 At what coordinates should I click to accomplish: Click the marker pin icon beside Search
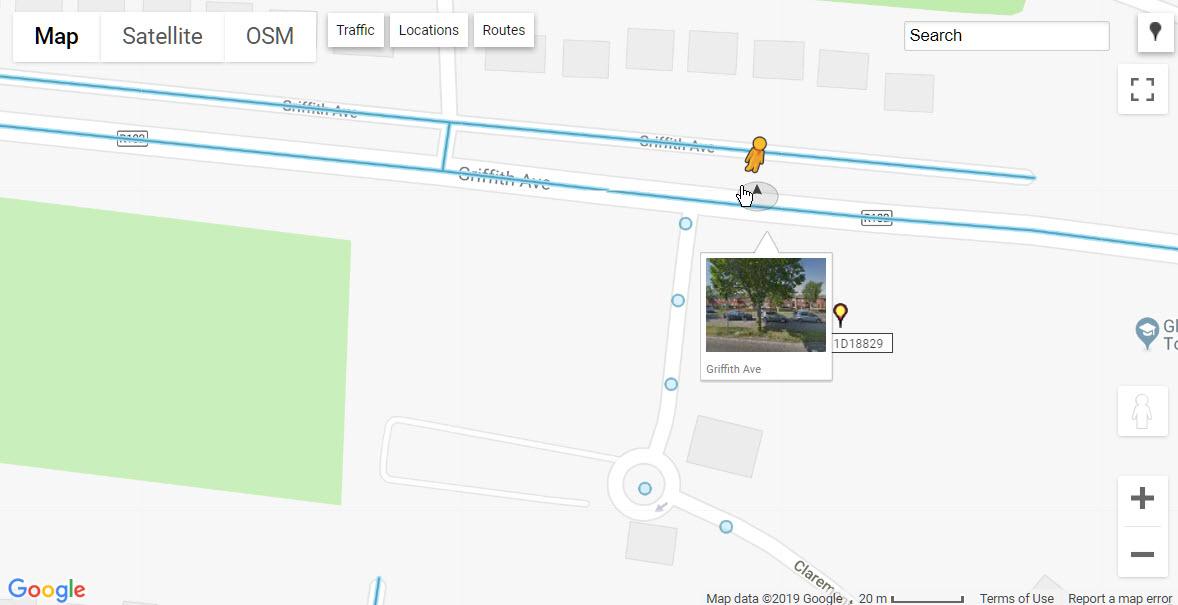click(x=1155, y=32)
